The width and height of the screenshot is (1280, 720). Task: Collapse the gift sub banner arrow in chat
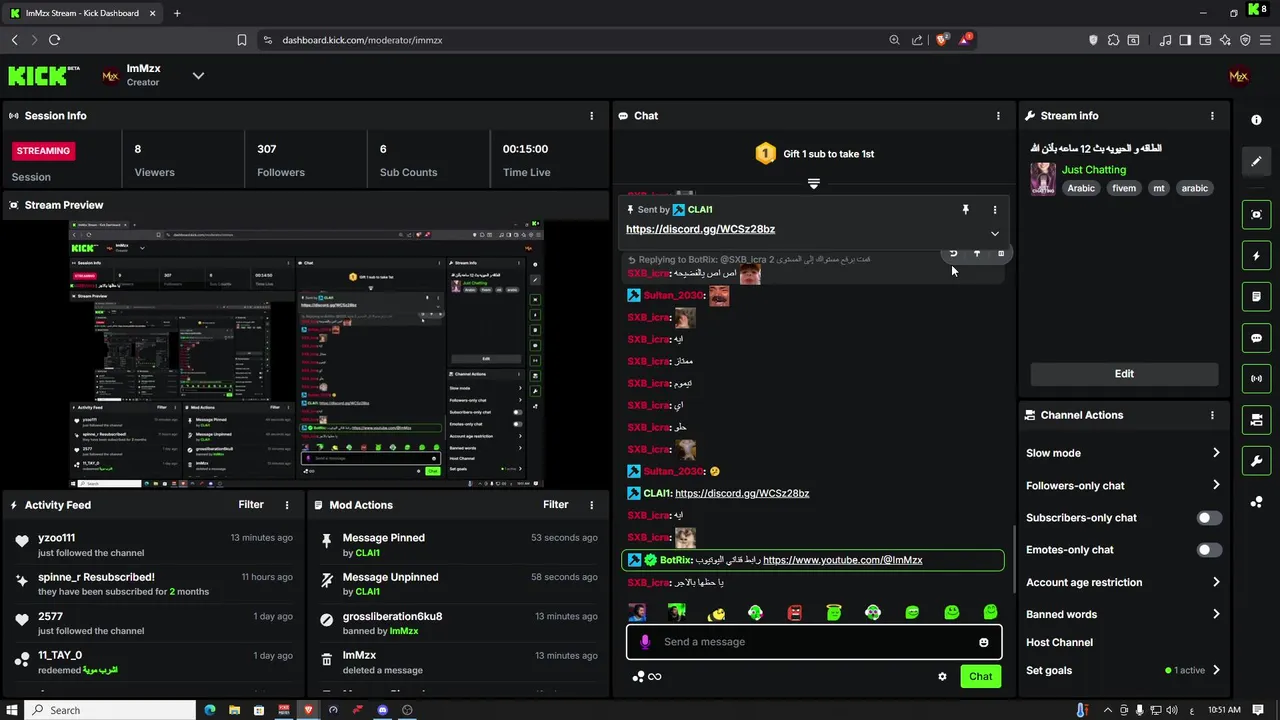coord(813,184)
